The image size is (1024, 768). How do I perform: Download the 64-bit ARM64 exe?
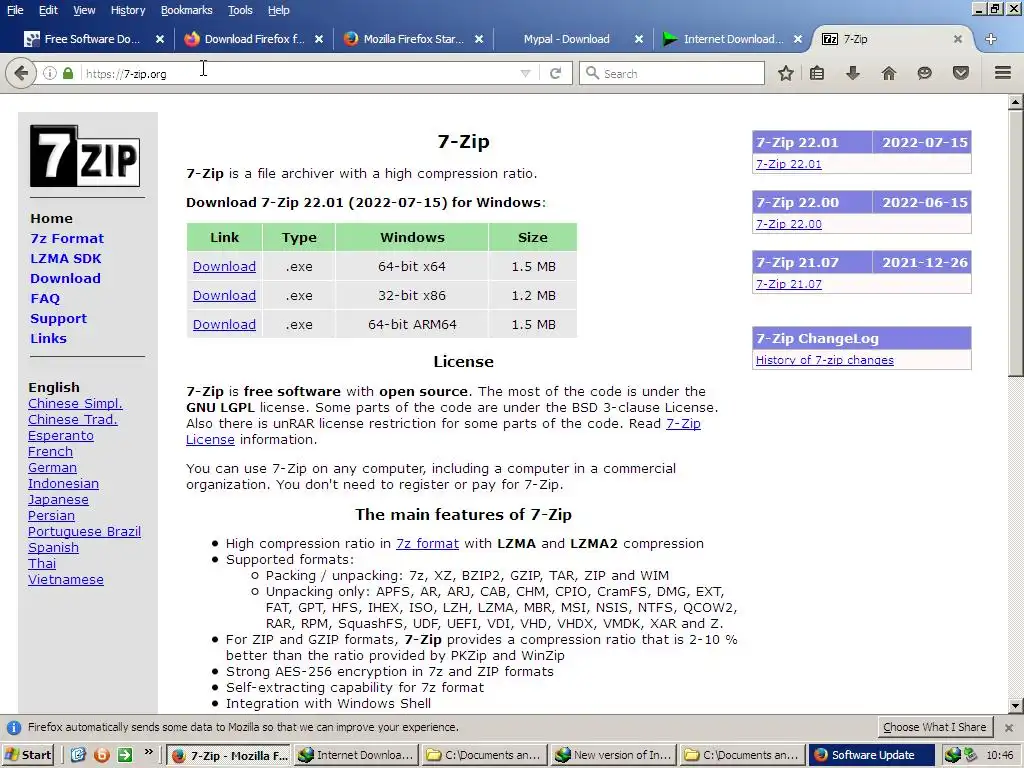tap(224, 325)
